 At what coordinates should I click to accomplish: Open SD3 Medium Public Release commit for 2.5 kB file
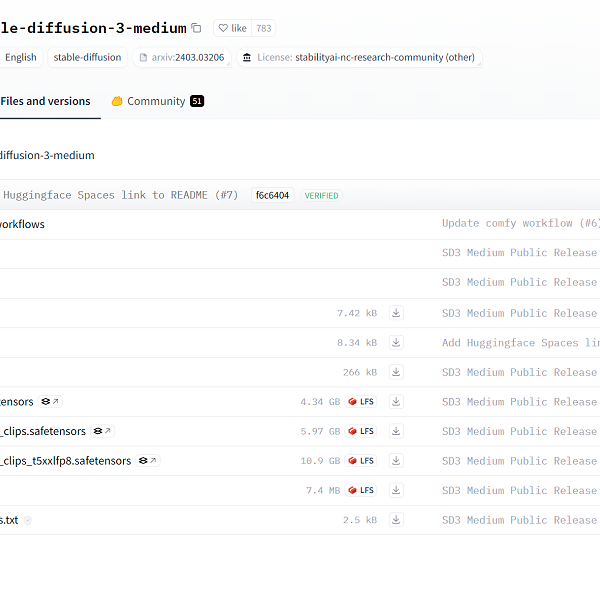pos(520,520)
